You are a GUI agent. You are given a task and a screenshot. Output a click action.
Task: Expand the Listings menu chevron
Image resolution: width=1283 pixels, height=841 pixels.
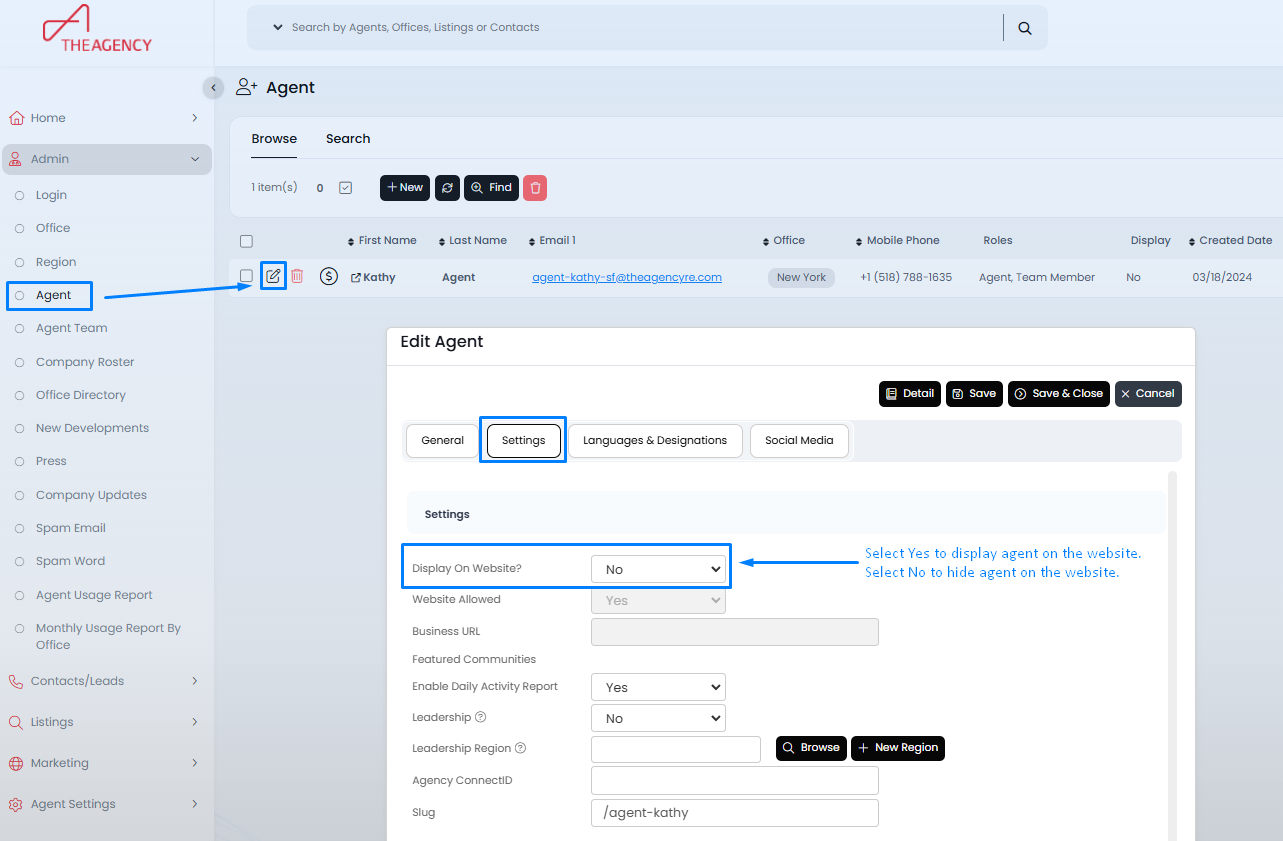(x=195, y=722)
